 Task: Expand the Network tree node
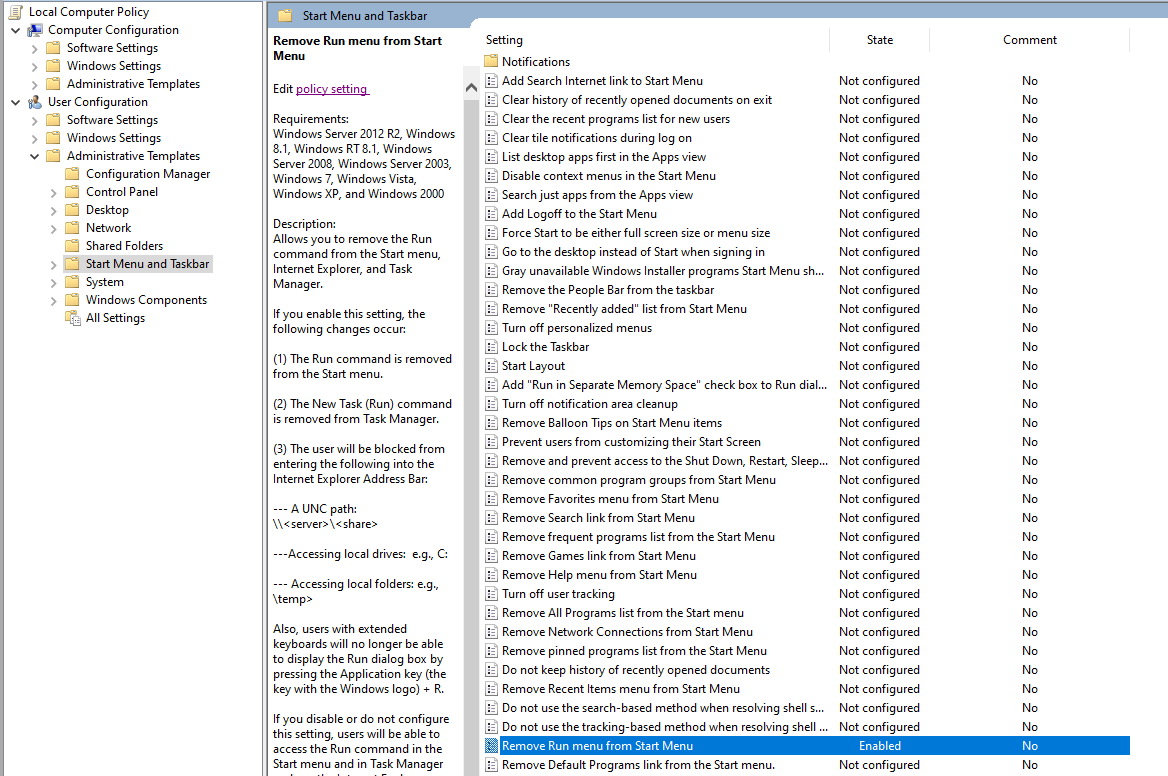point(54,229)
